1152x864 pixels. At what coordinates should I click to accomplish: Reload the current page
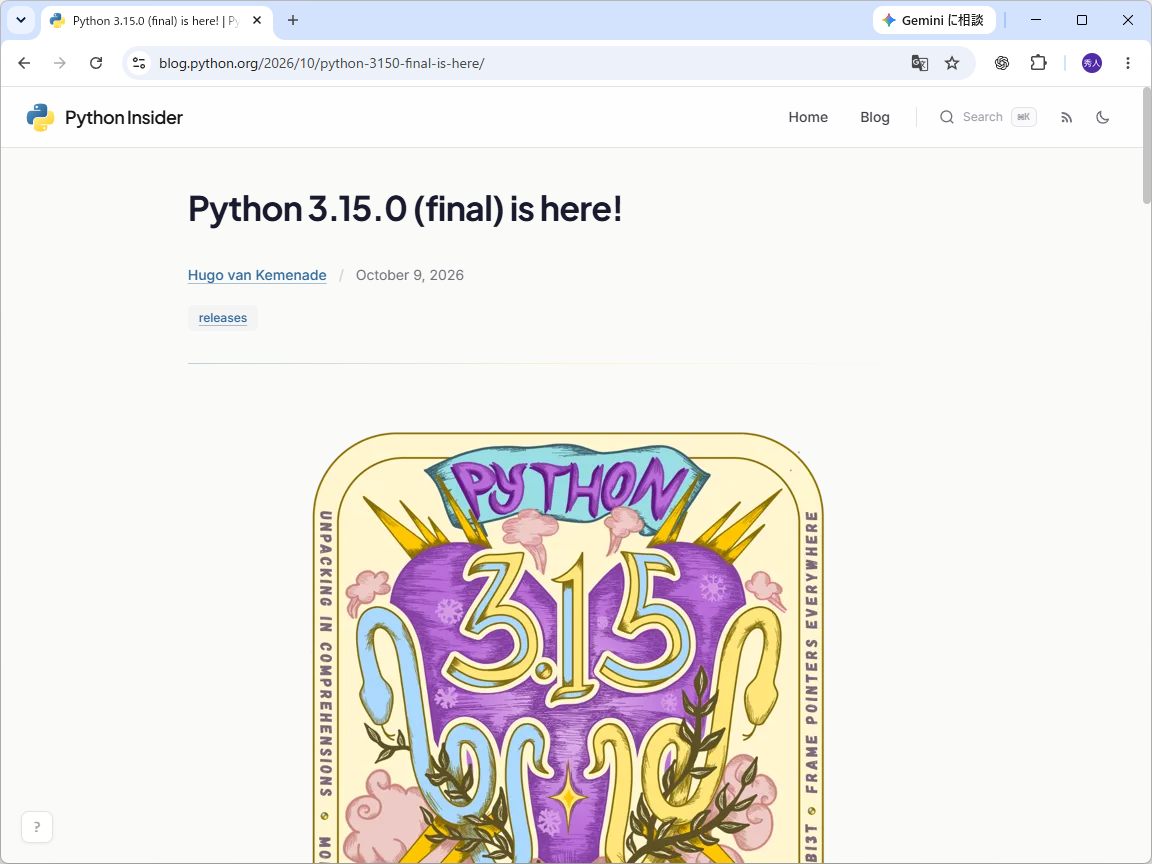[96, 63]
